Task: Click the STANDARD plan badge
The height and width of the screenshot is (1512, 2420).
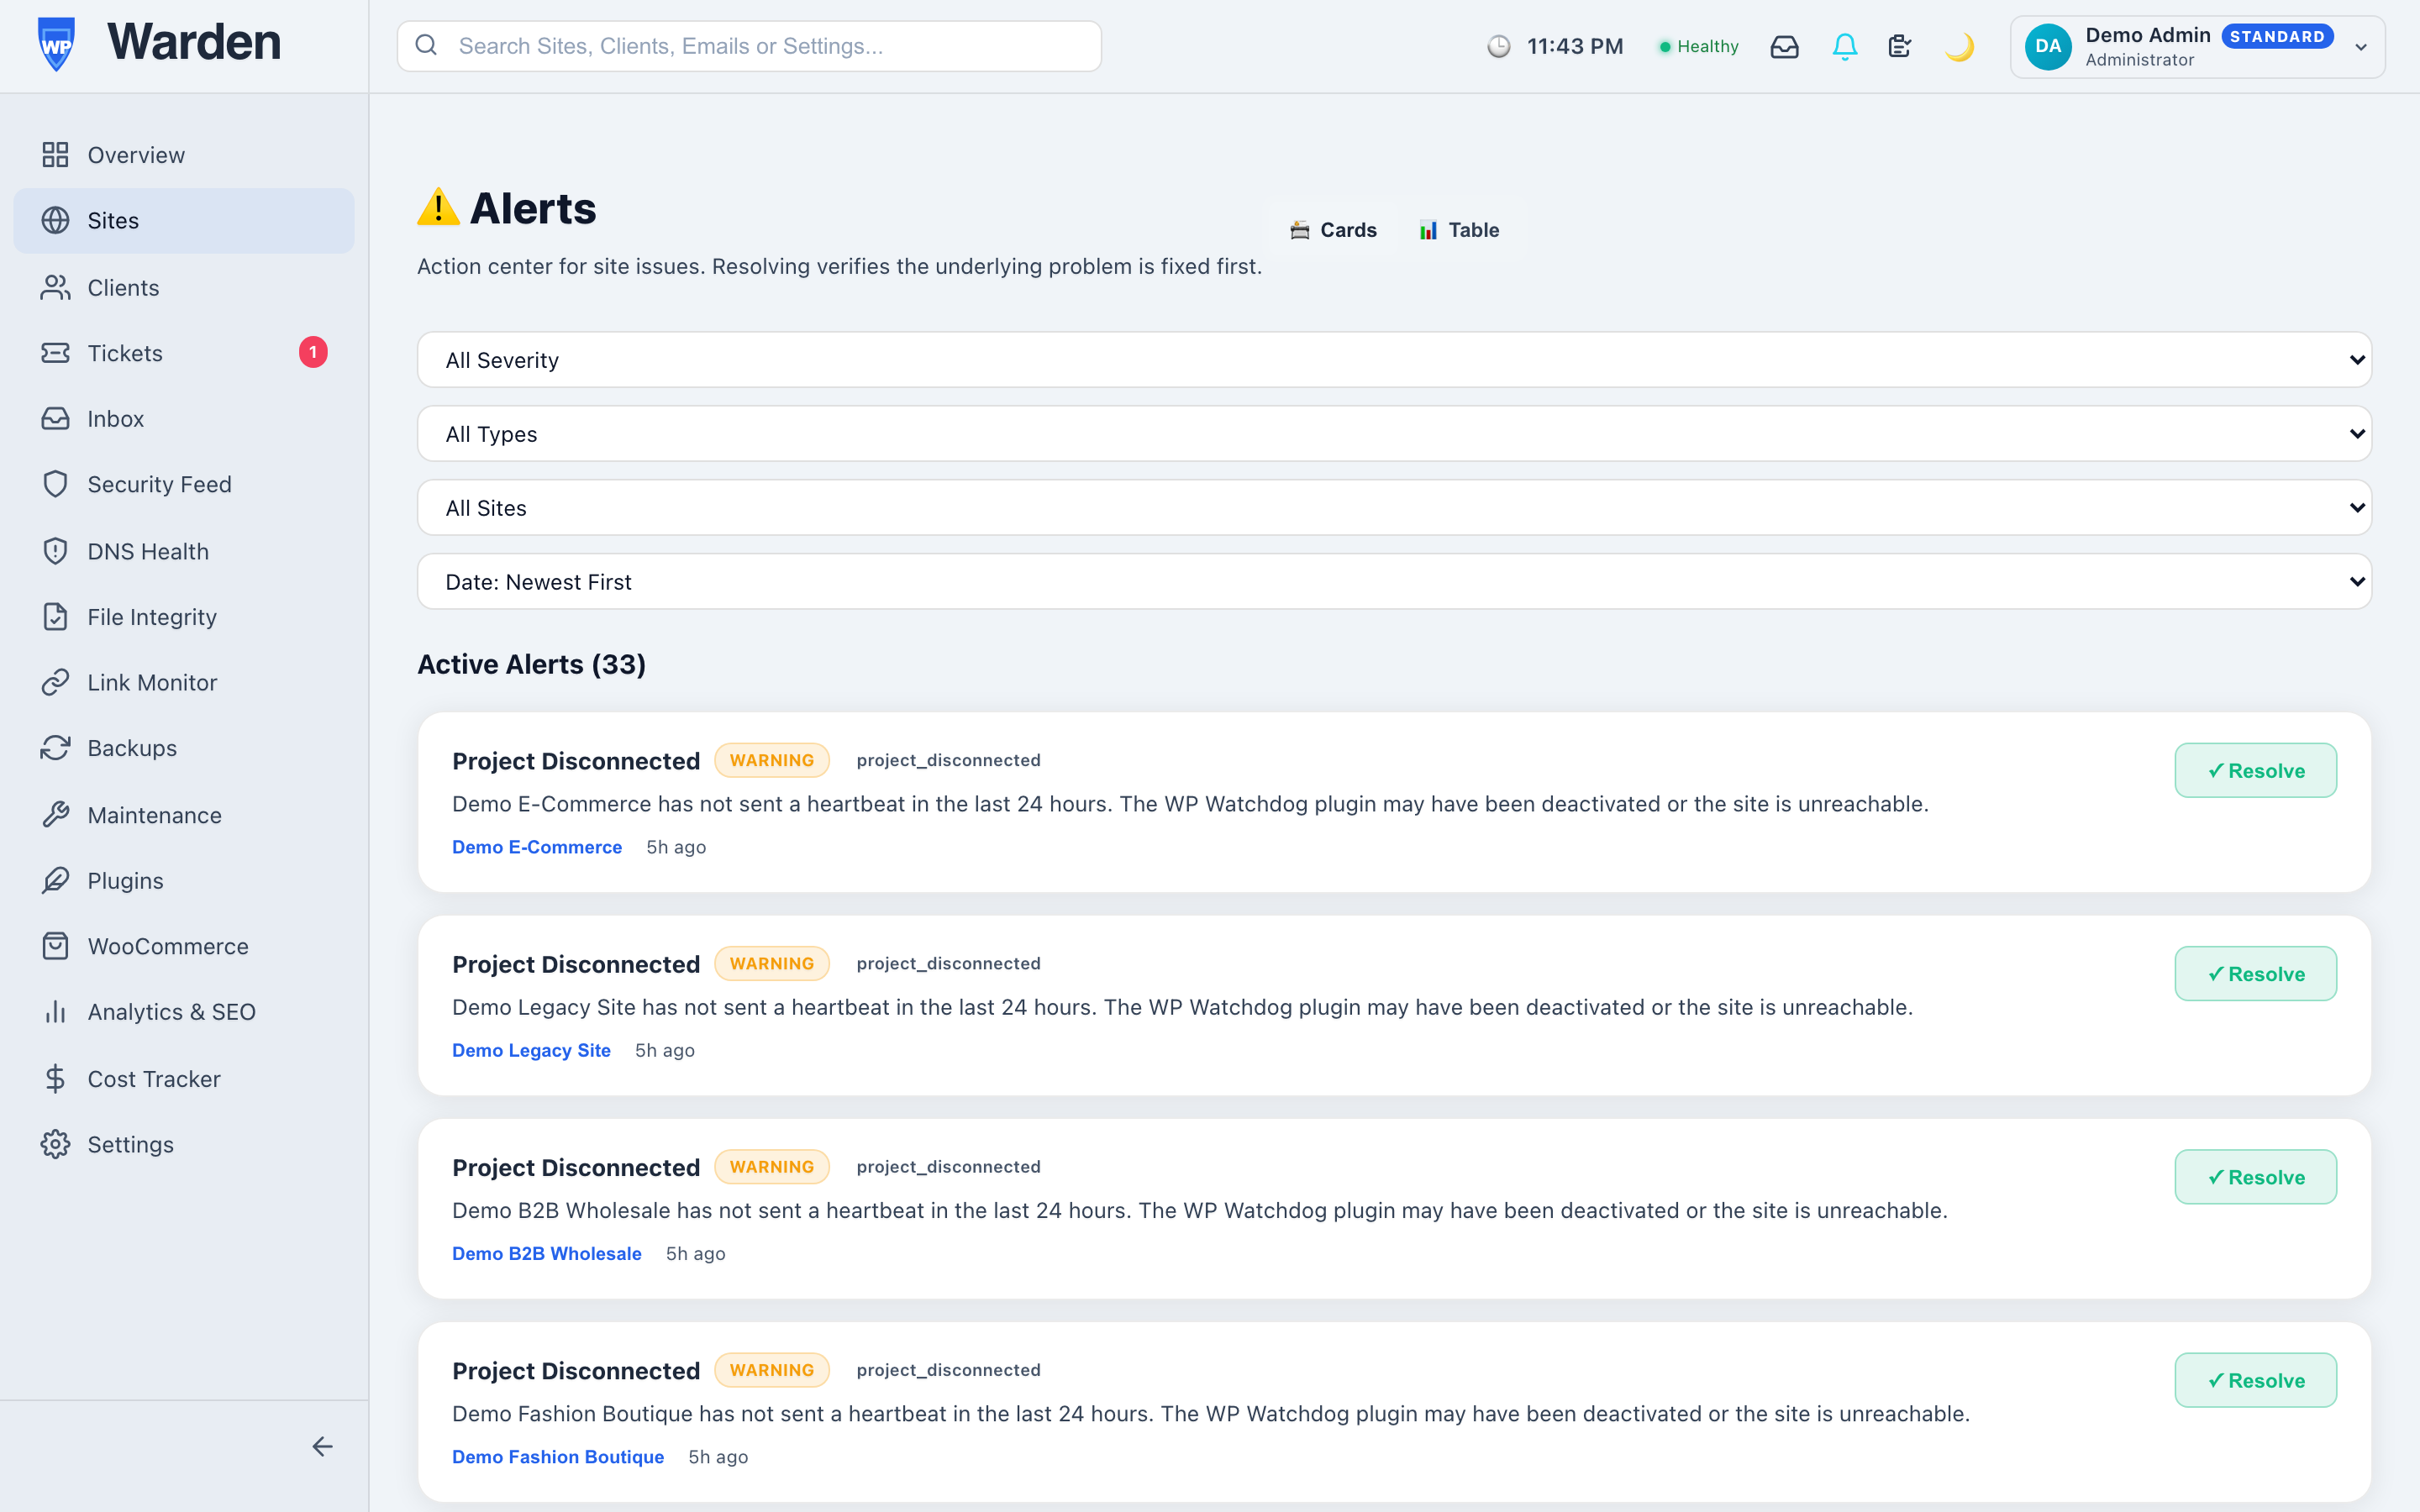Action: click(2277, 36)
